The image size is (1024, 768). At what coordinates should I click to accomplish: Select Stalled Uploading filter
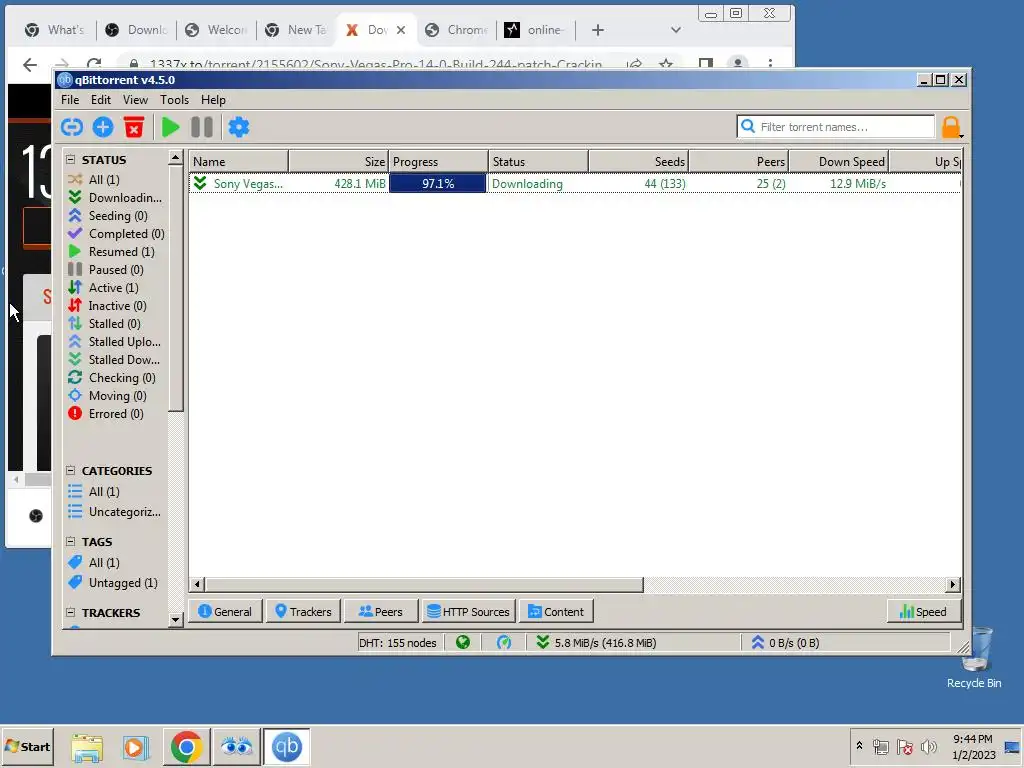[x=114, y=342]
